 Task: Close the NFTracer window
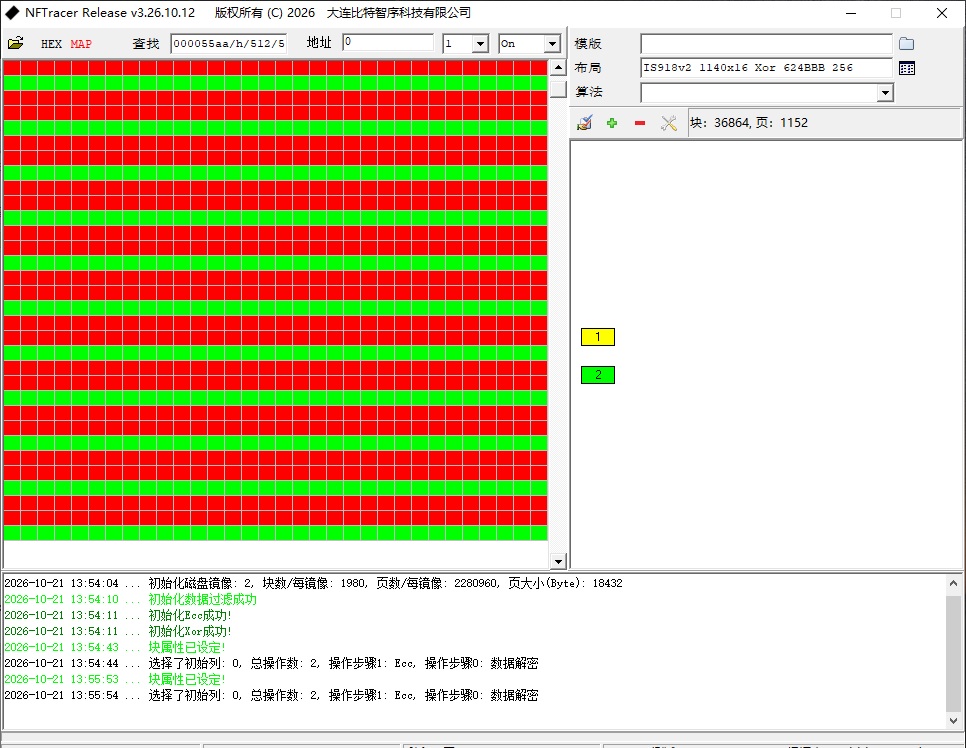941,13
